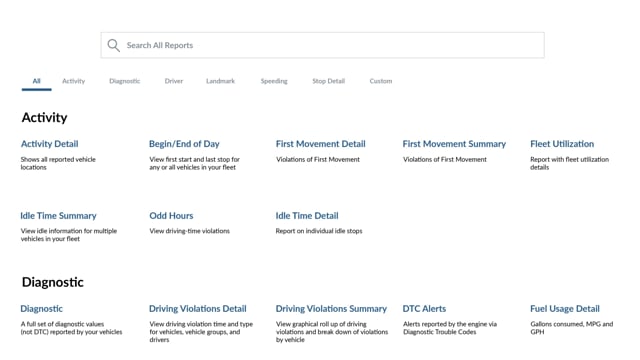Select the Stop Detail tab
640x360 pixels.
329,81
